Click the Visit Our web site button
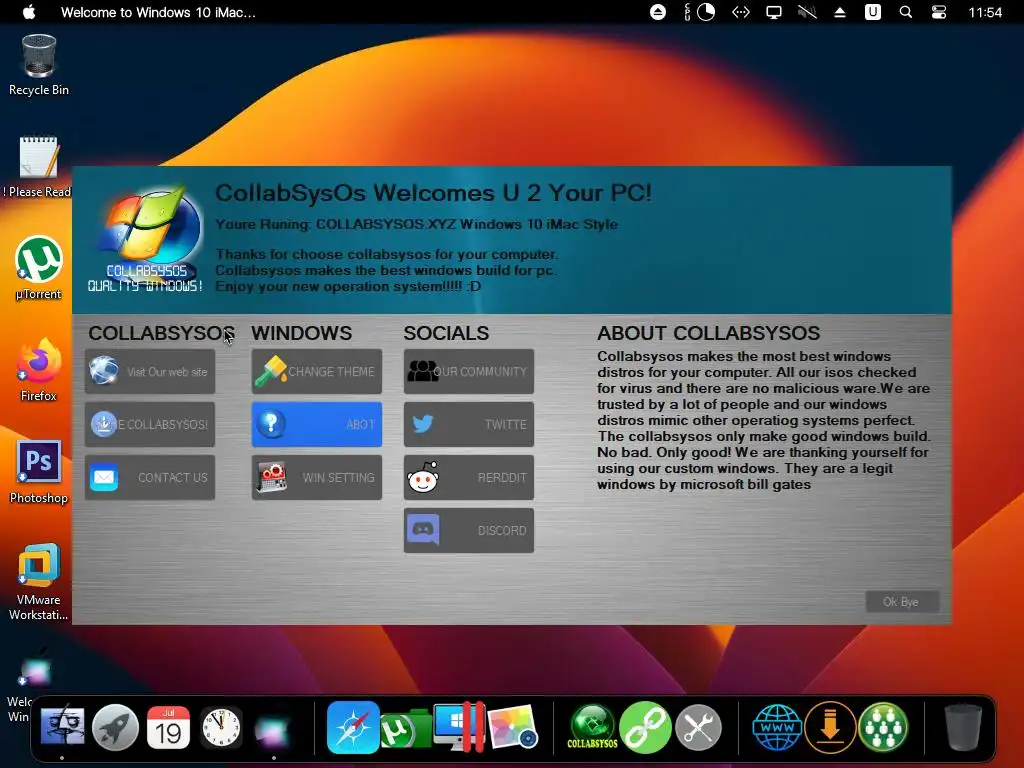1024x768 pixels. coord(150,372)
